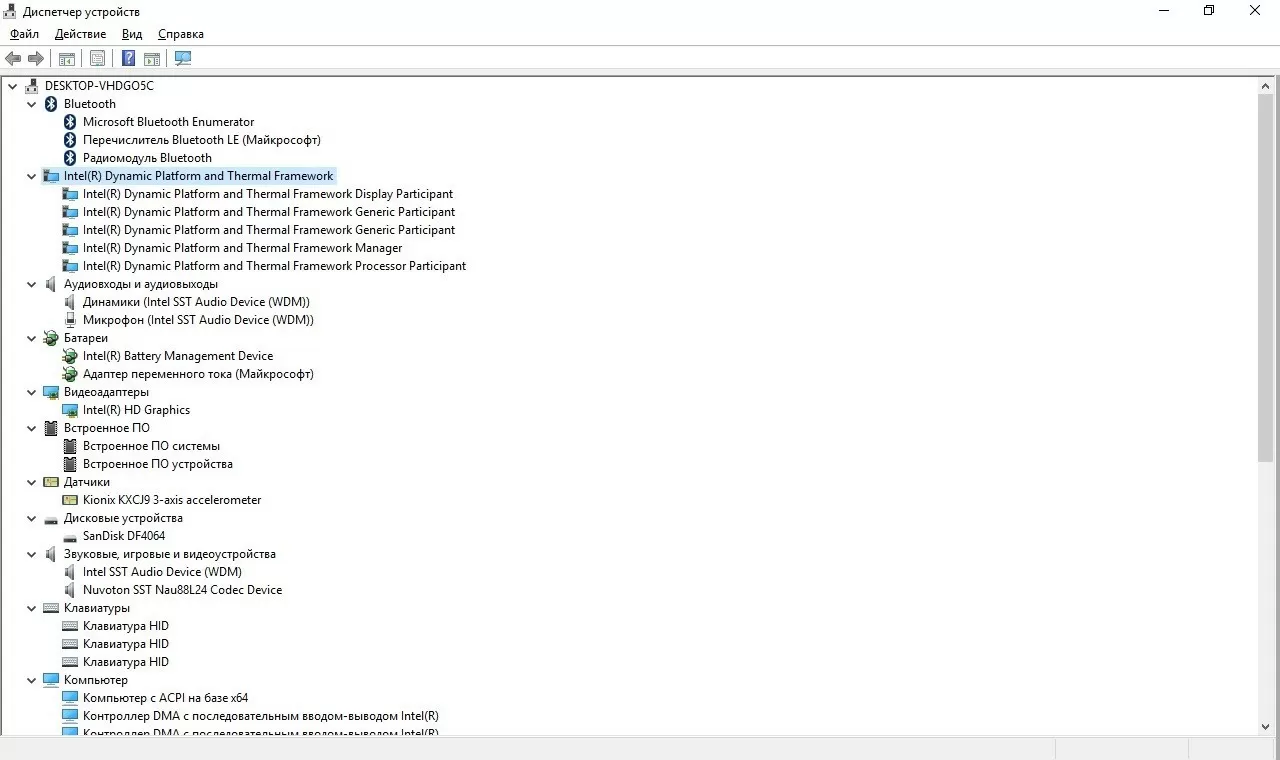The image size is (1280, 760).
Task: Select SanDisk DF4064 disk device
Action: coord(124,536)
